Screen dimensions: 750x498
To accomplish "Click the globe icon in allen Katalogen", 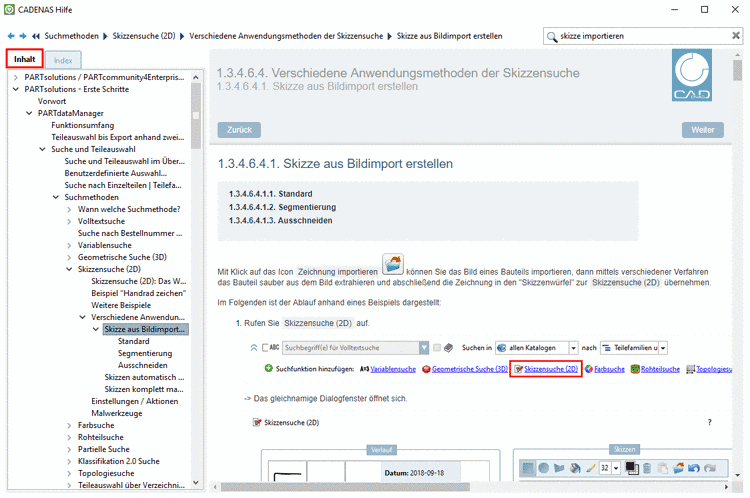I will coord(501,348).
